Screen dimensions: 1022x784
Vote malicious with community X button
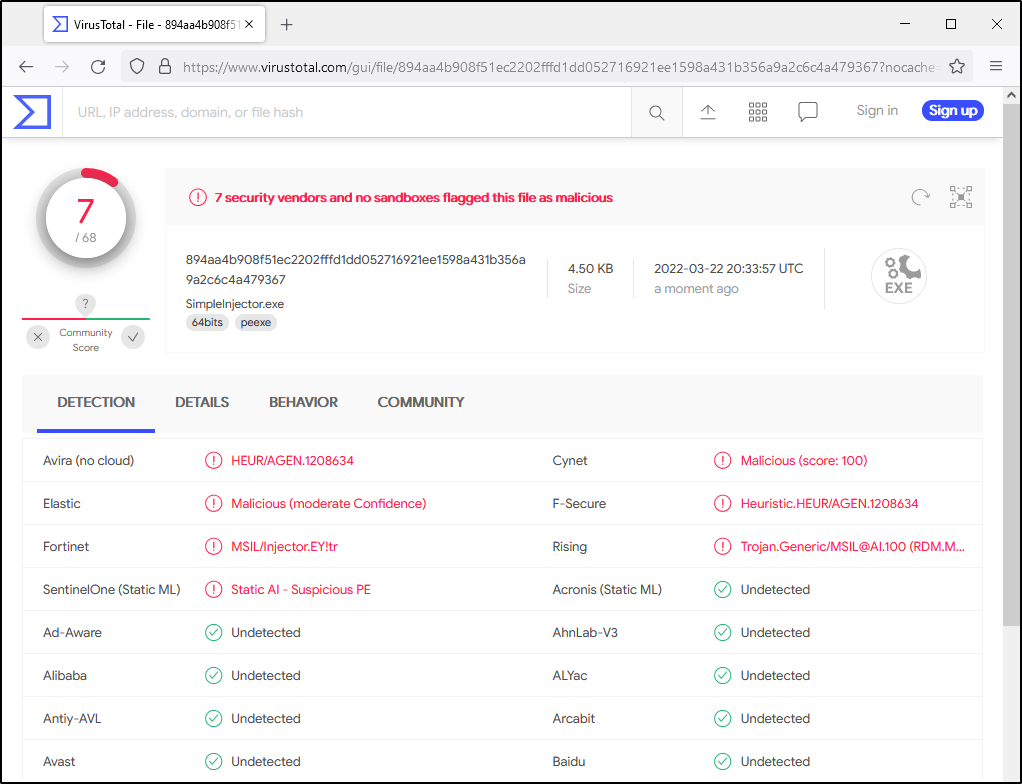[x=38, y=338]
